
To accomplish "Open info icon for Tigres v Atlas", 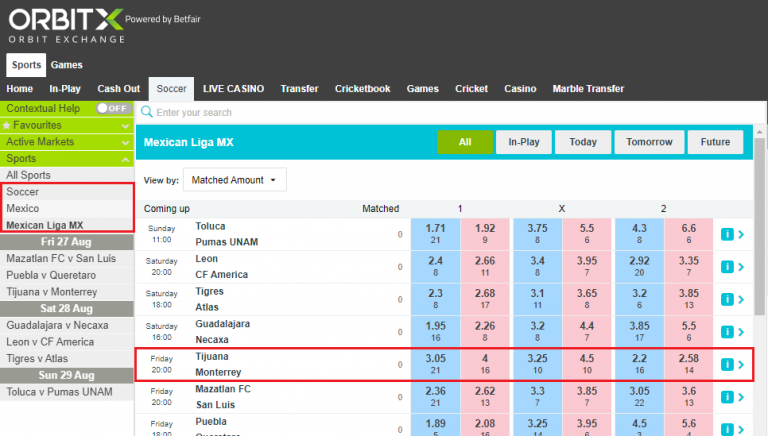I will [x=727, y=299].
